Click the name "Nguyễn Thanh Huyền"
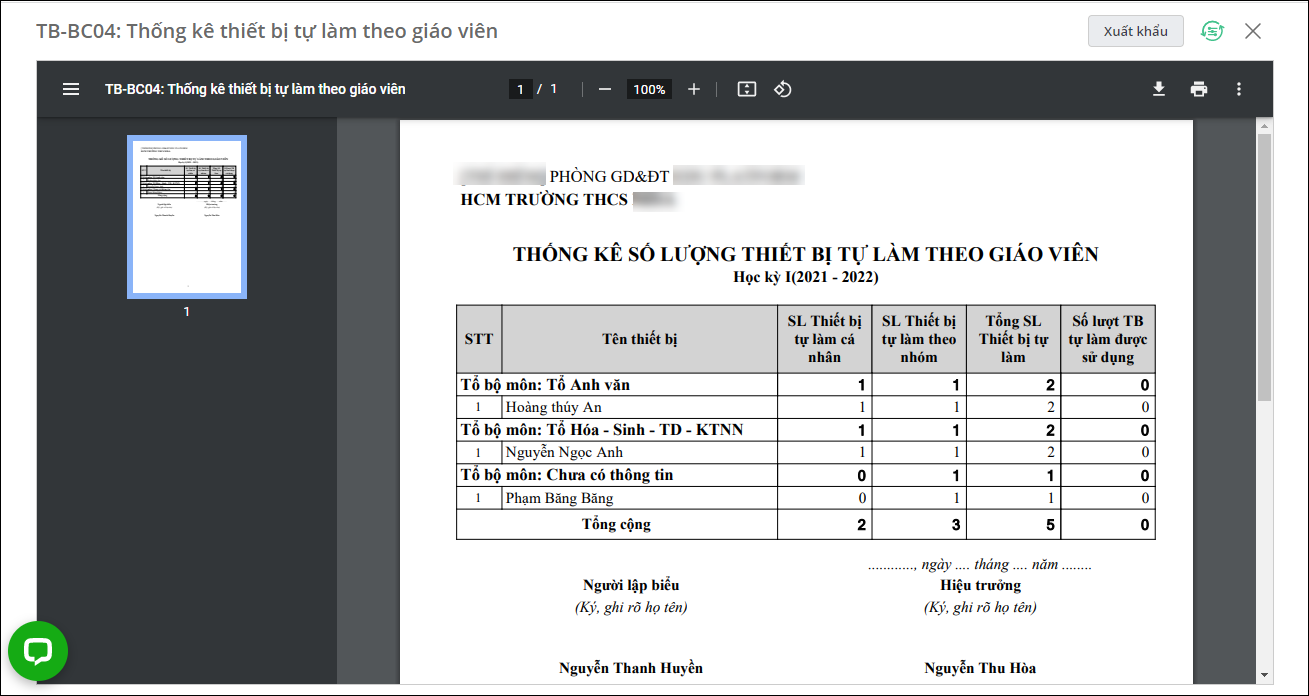This screenshot has height=696, width=1309. click(x=631, y=668)
